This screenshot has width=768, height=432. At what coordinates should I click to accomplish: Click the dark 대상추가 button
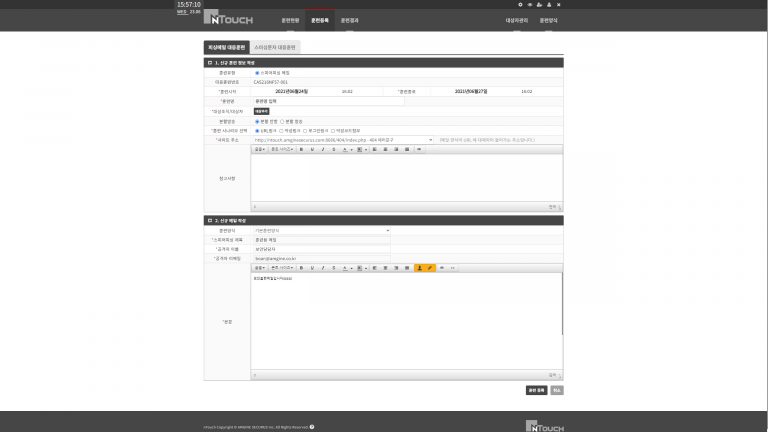click(262, 112)
